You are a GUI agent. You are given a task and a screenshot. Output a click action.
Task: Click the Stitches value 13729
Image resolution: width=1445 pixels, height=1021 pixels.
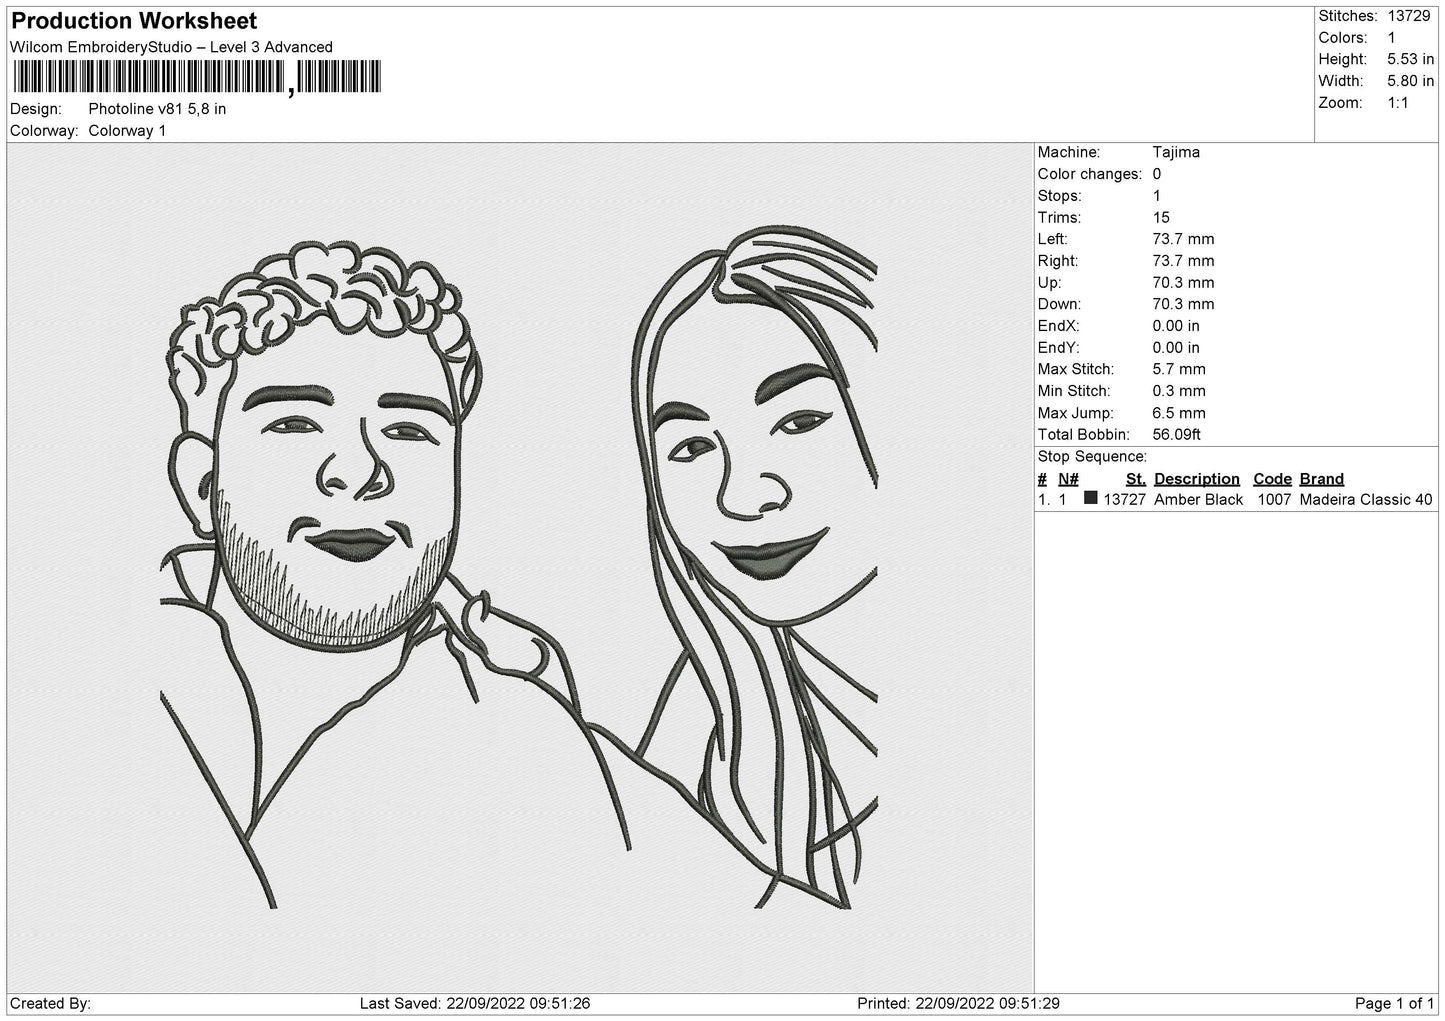1408,16
